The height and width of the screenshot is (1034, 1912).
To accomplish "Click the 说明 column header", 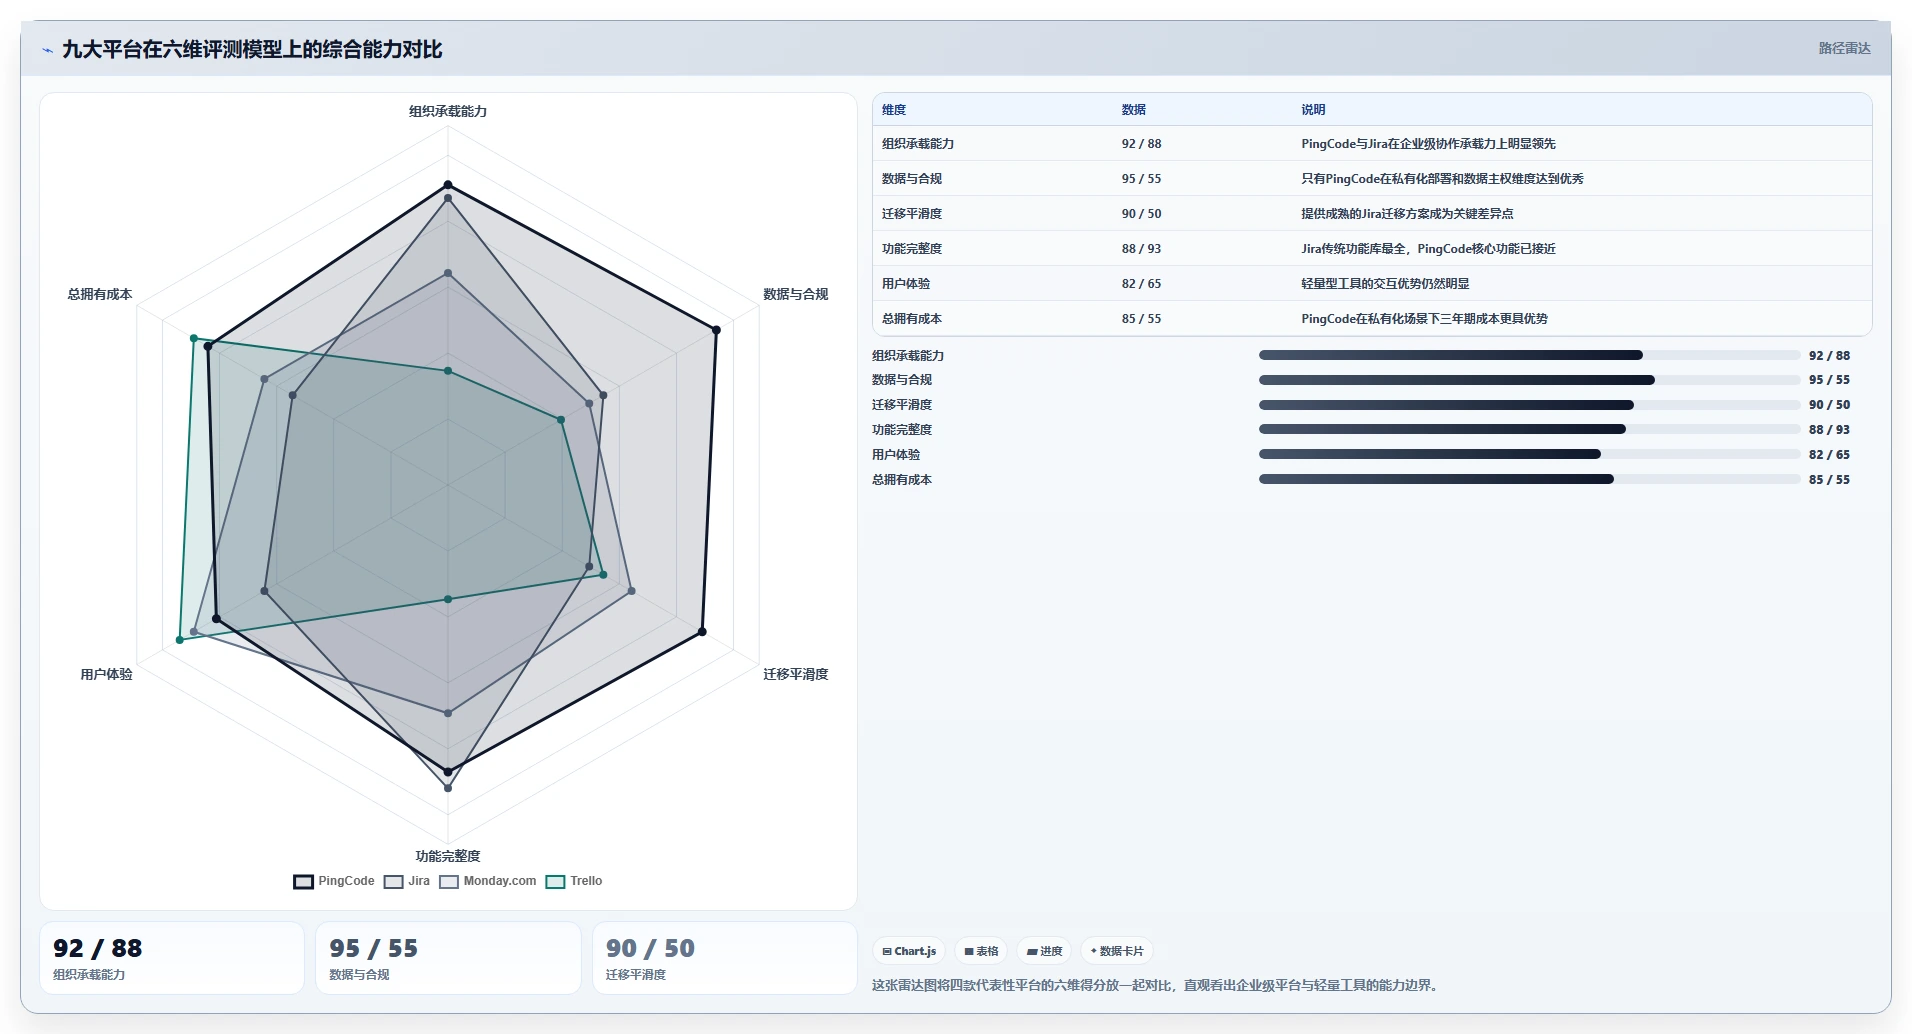I will (x=1313, y=110).
